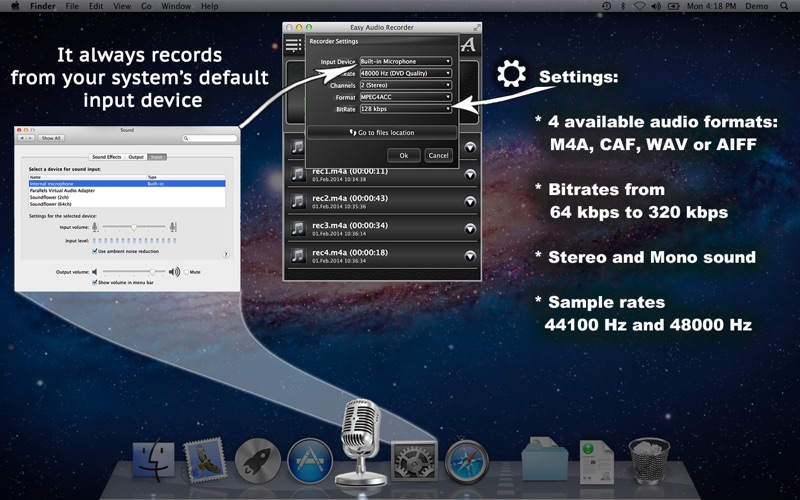800x500 pixels.
Task: Click the music note icon for rec3.m4a
Action: click(x=297, y=229)
